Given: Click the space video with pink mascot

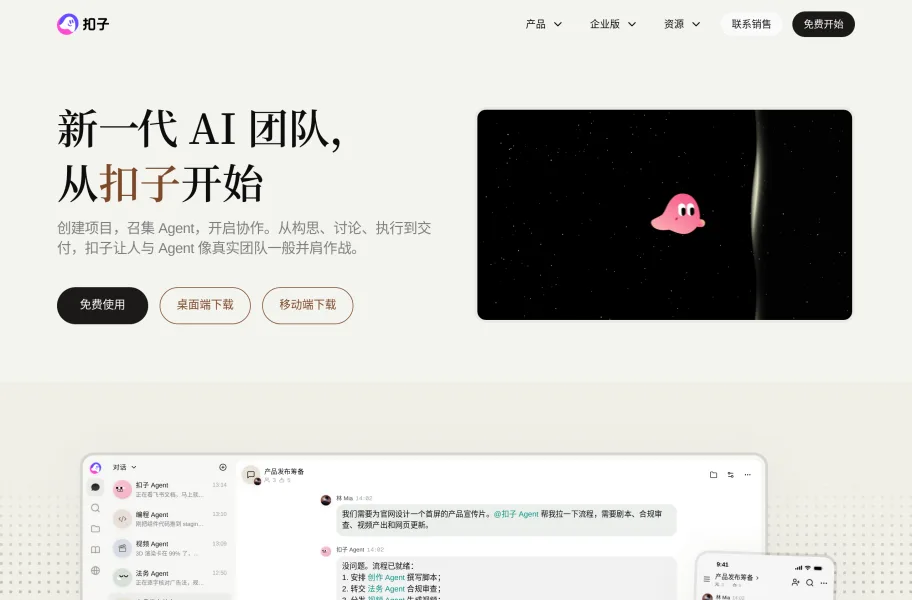Looking at the screenshot, I should (664, 215).
